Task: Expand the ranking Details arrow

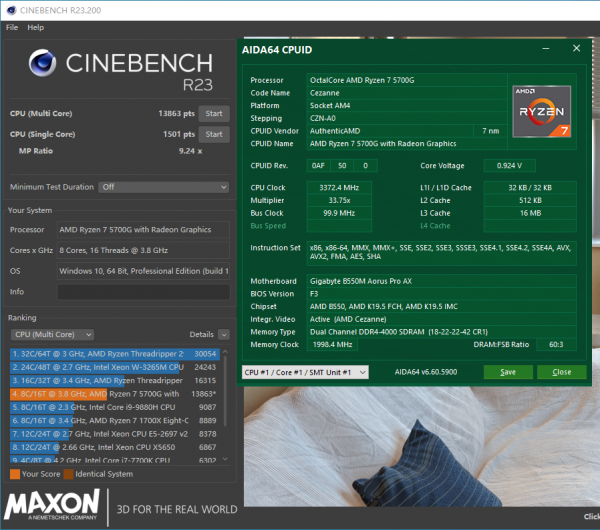Action: [224, 335]
